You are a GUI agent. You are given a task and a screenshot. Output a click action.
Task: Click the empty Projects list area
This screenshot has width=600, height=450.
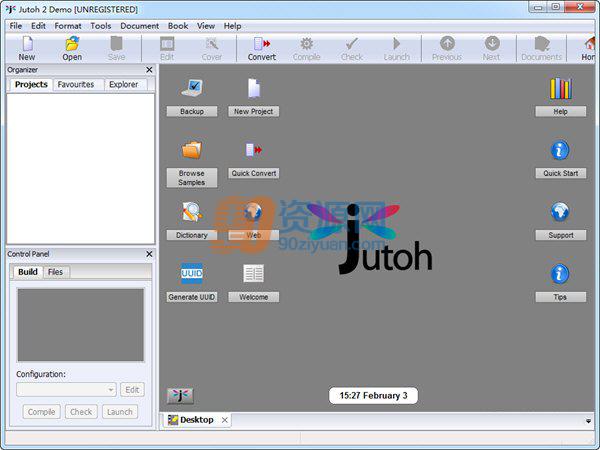pyautogui.click(x=80, y=168)
